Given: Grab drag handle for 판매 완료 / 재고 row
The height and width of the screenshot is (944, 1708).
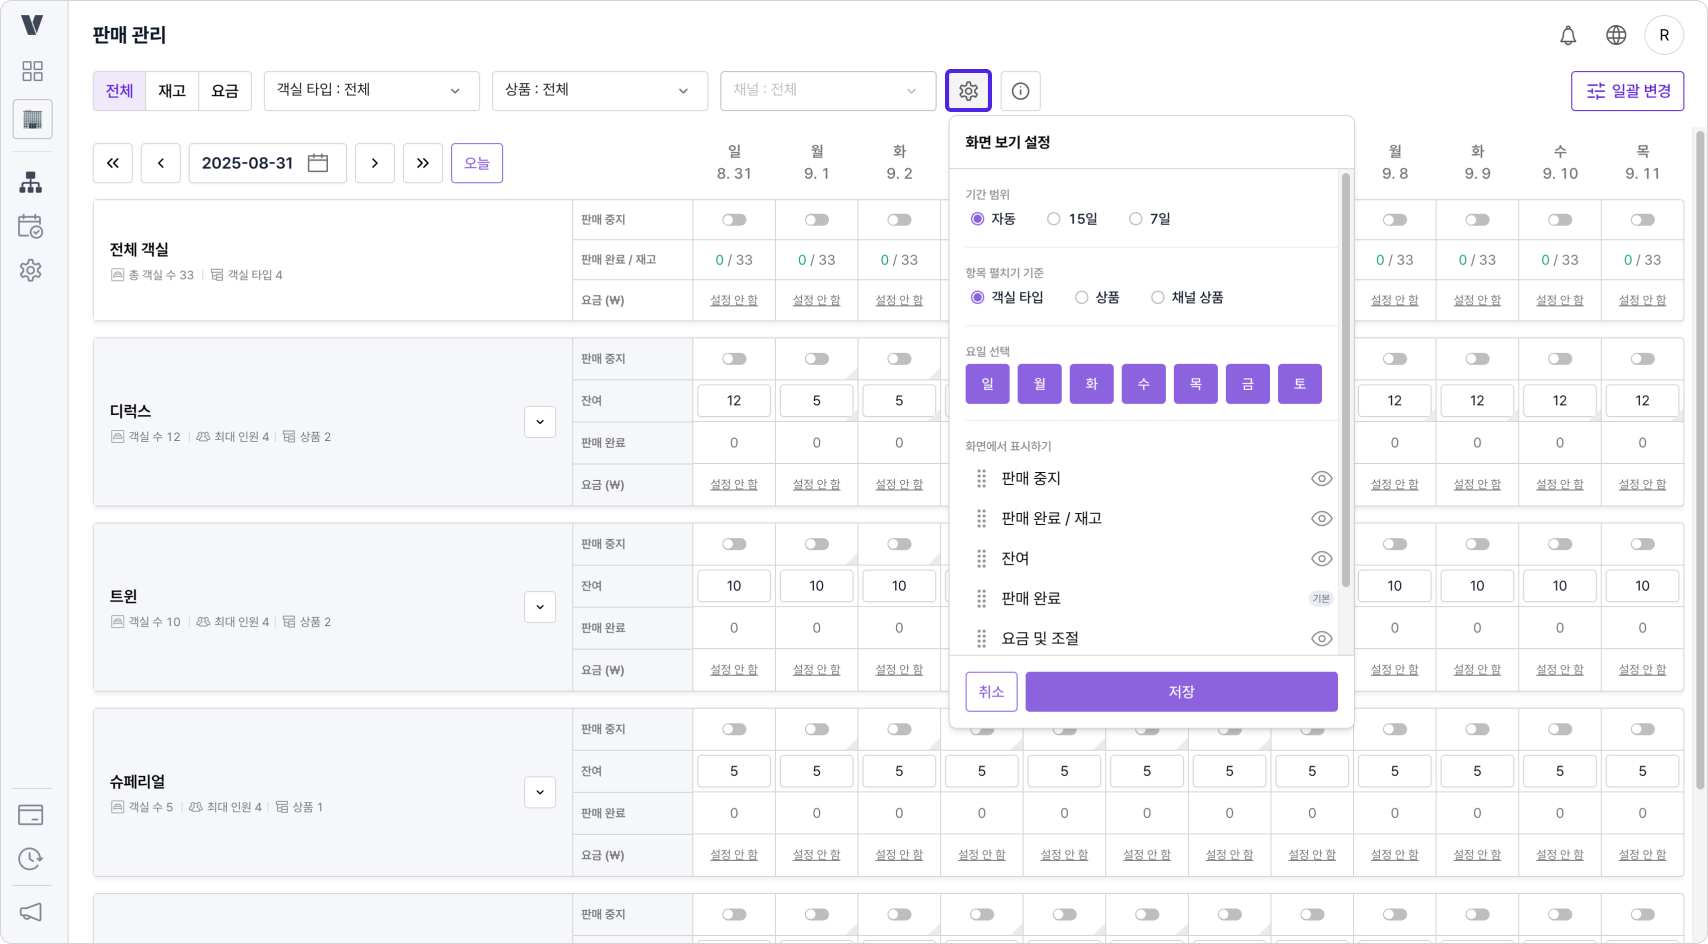Looking at the screenshot, I should [982, 519].
